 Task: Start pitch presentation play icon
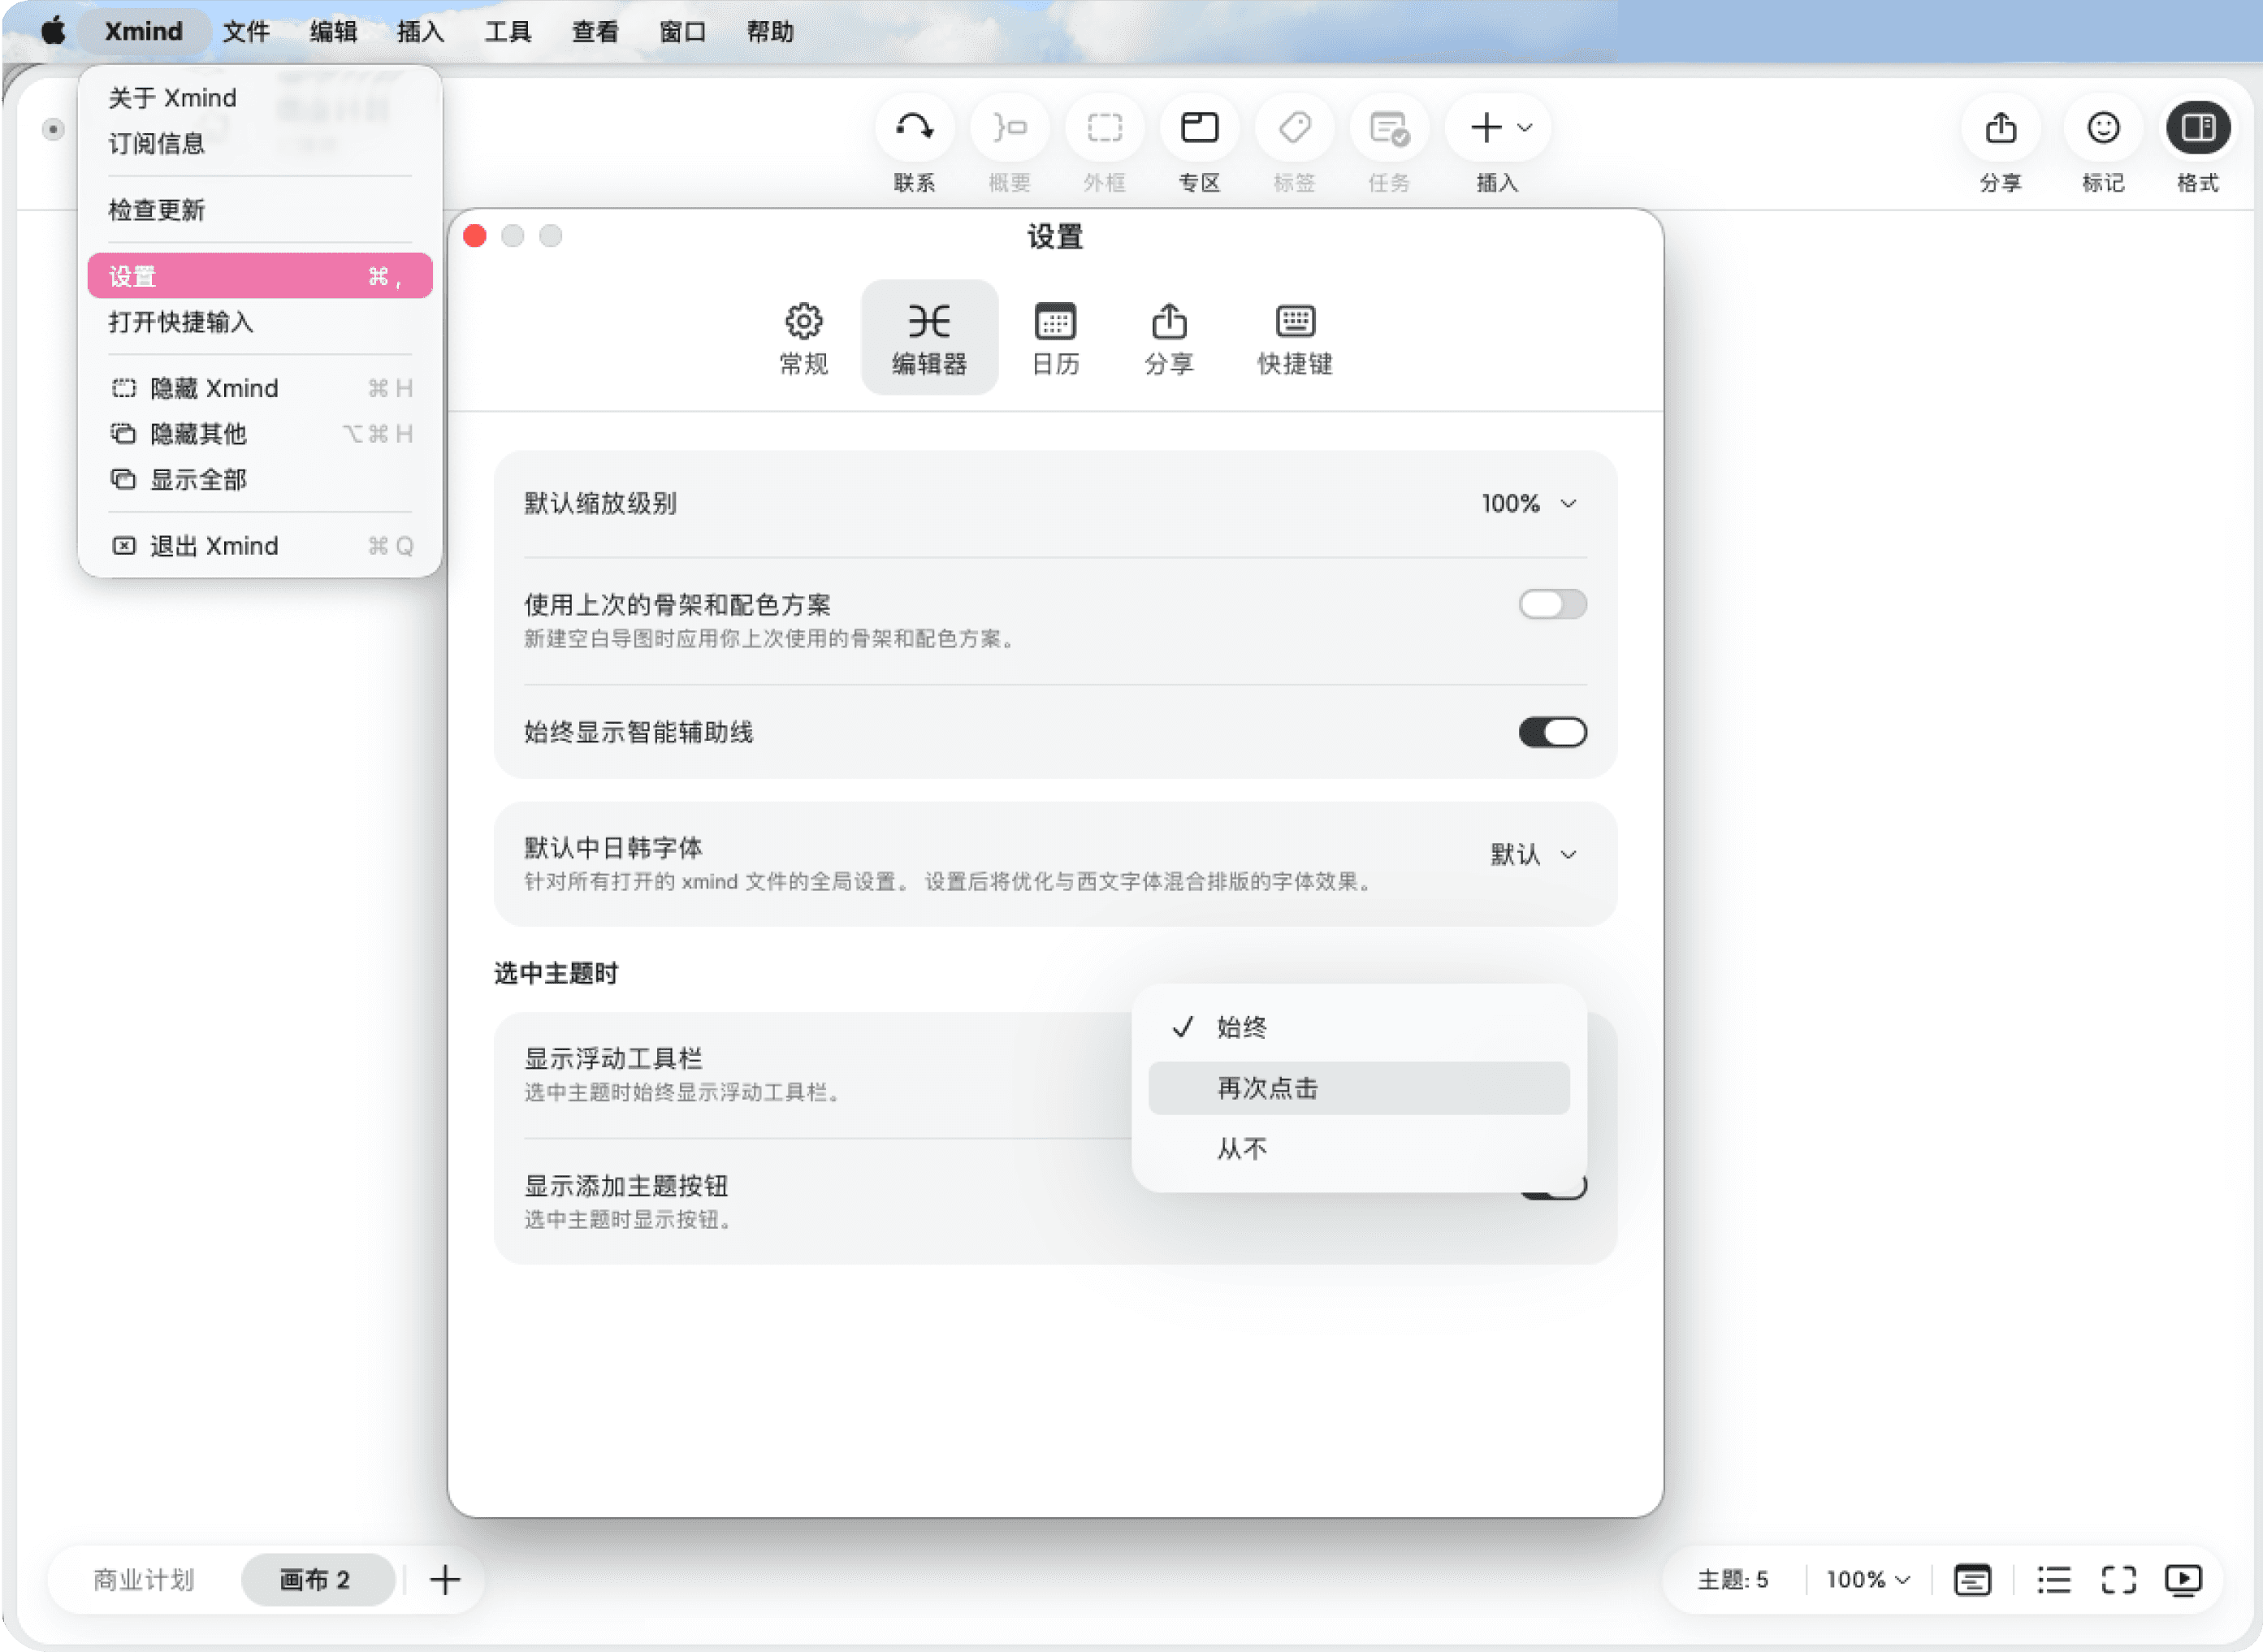coord(2183,1580)
